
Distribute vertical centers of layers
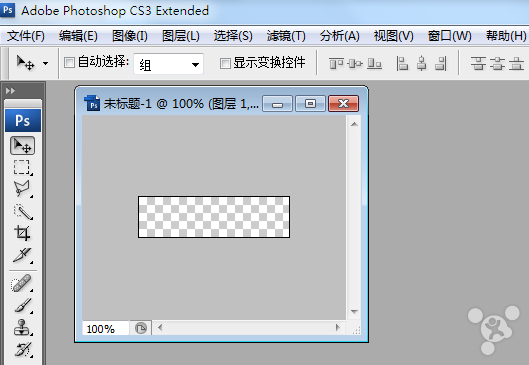497,63
